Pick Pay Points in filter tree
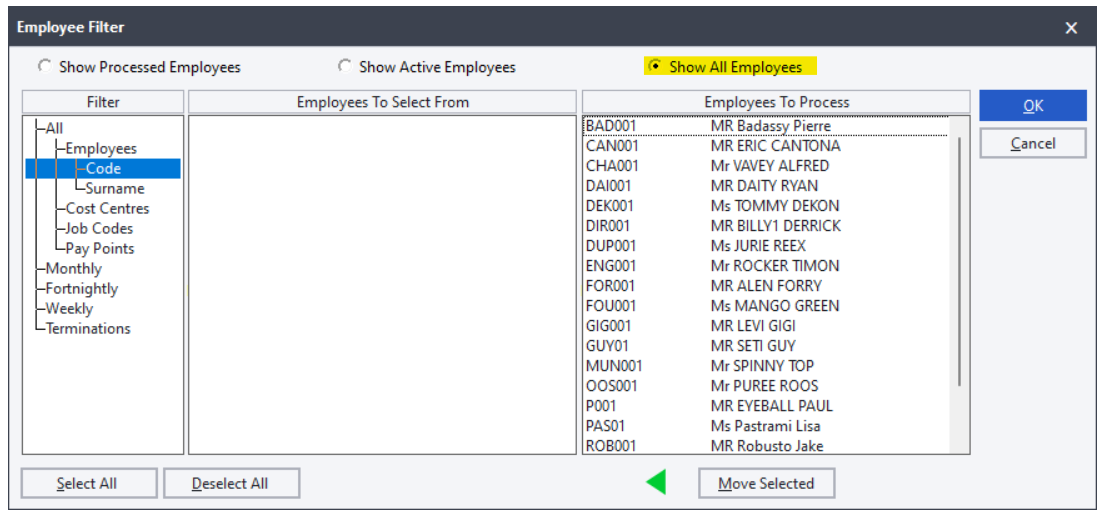This screenshot has height=512, width=1102. [100, 249]
